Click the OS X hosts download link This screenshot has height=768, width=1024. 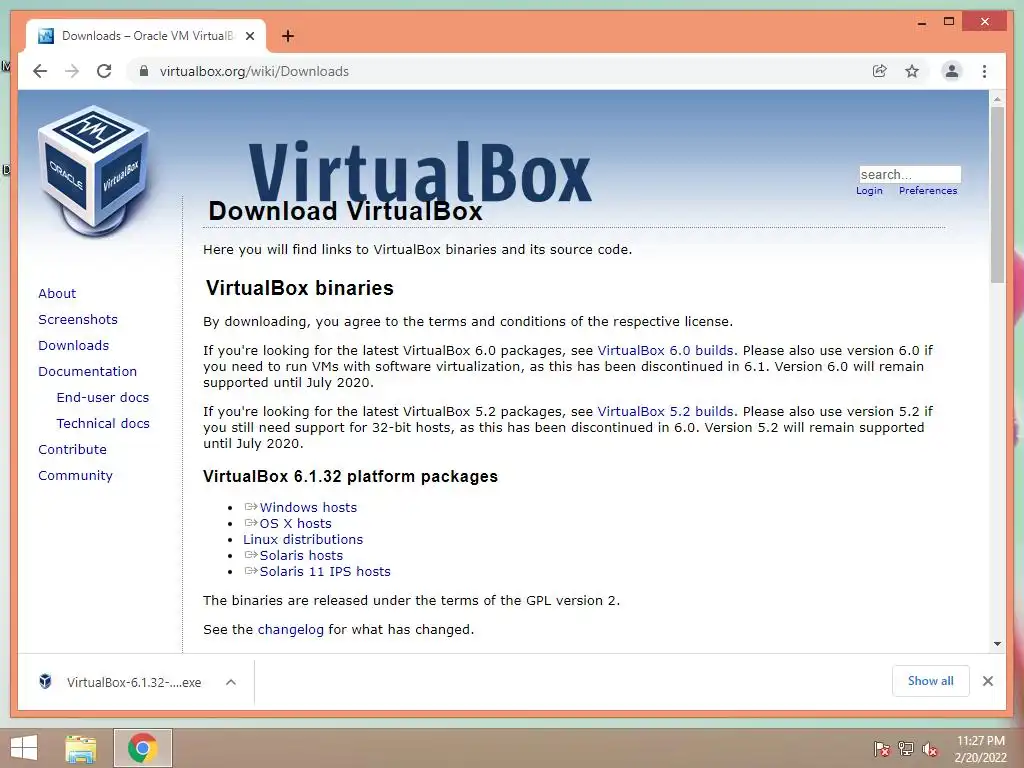pos(295,524)
